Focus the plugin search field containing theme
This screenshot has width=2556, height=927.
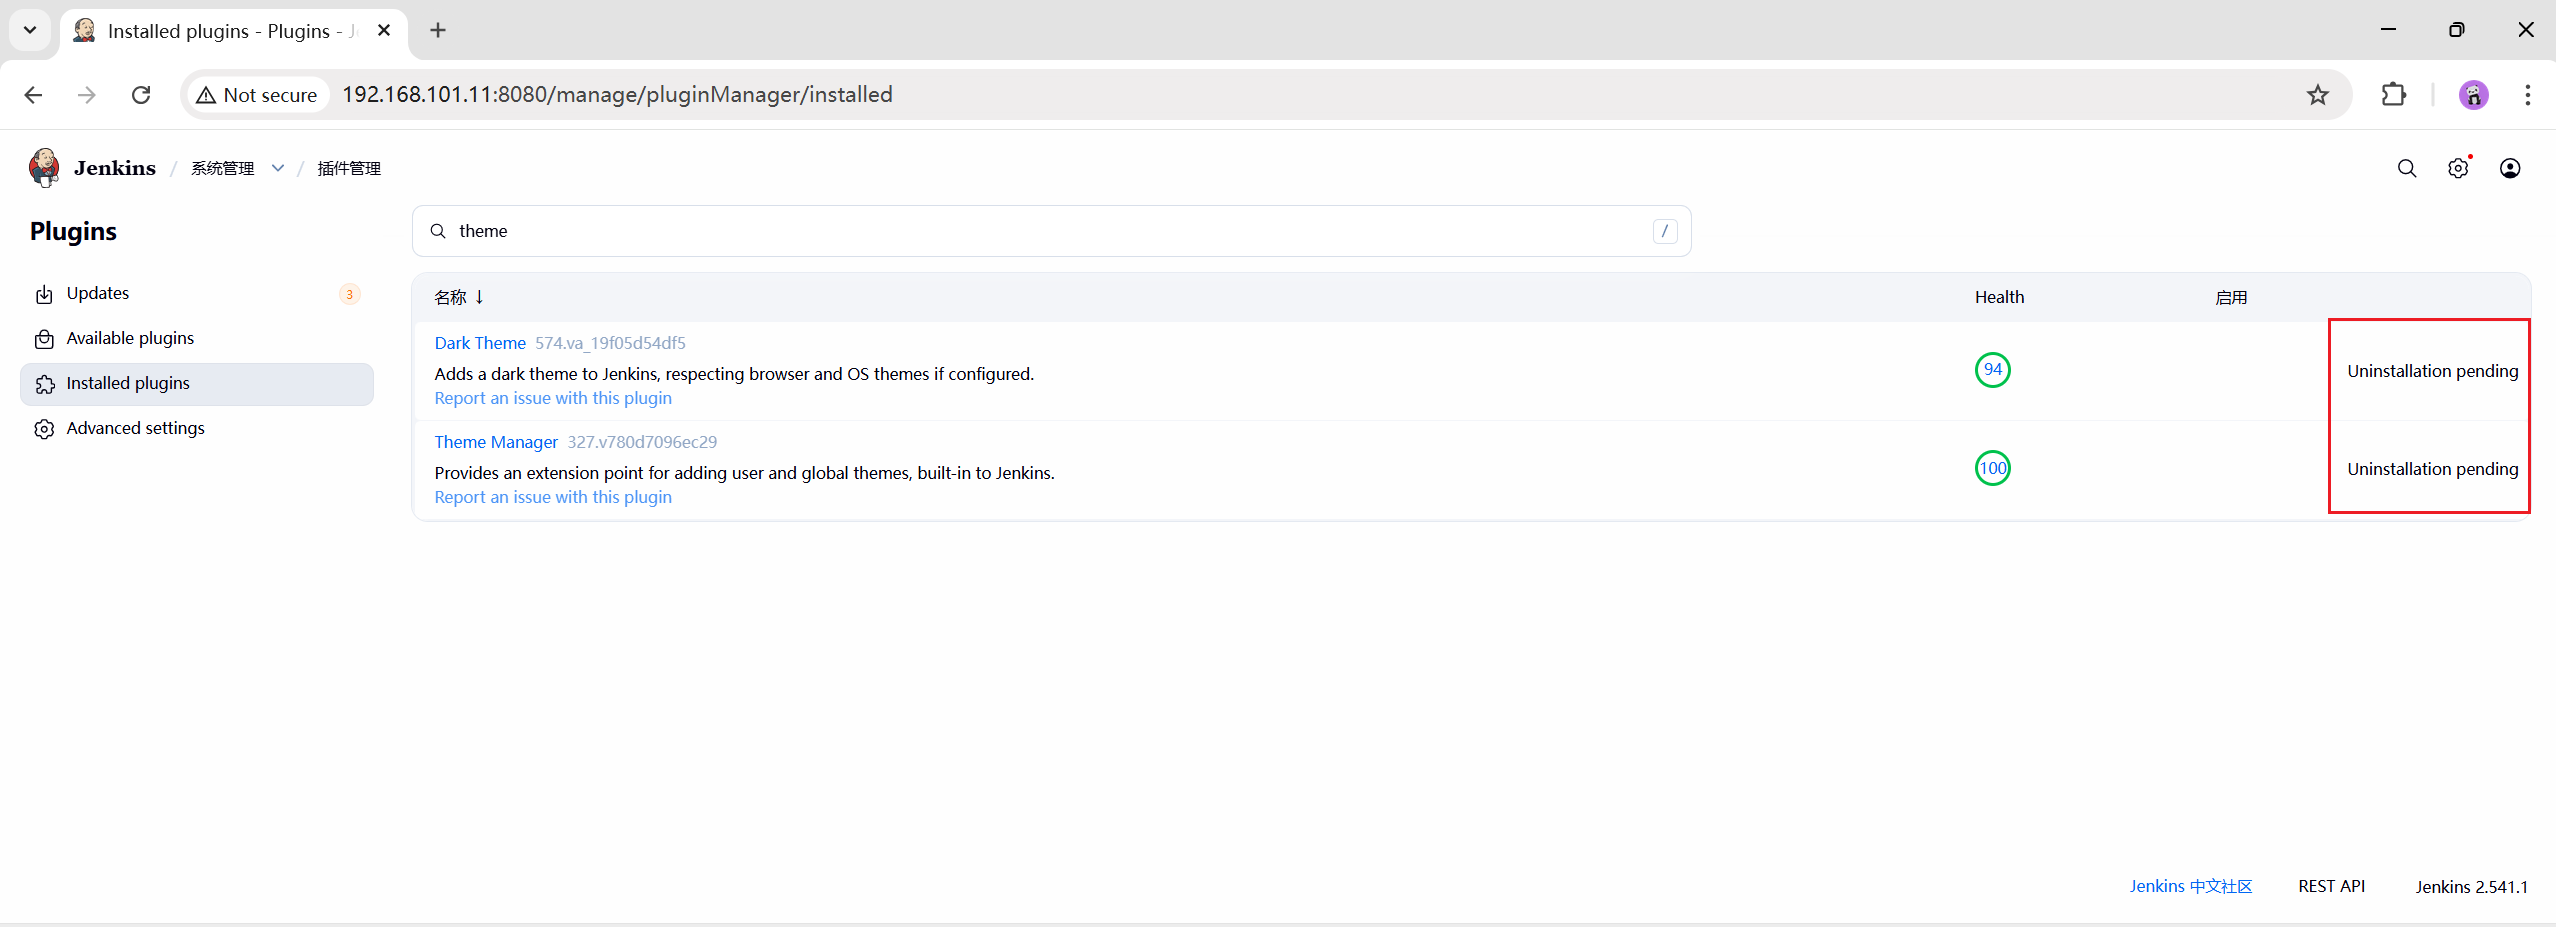click(x=1051, y=231)
